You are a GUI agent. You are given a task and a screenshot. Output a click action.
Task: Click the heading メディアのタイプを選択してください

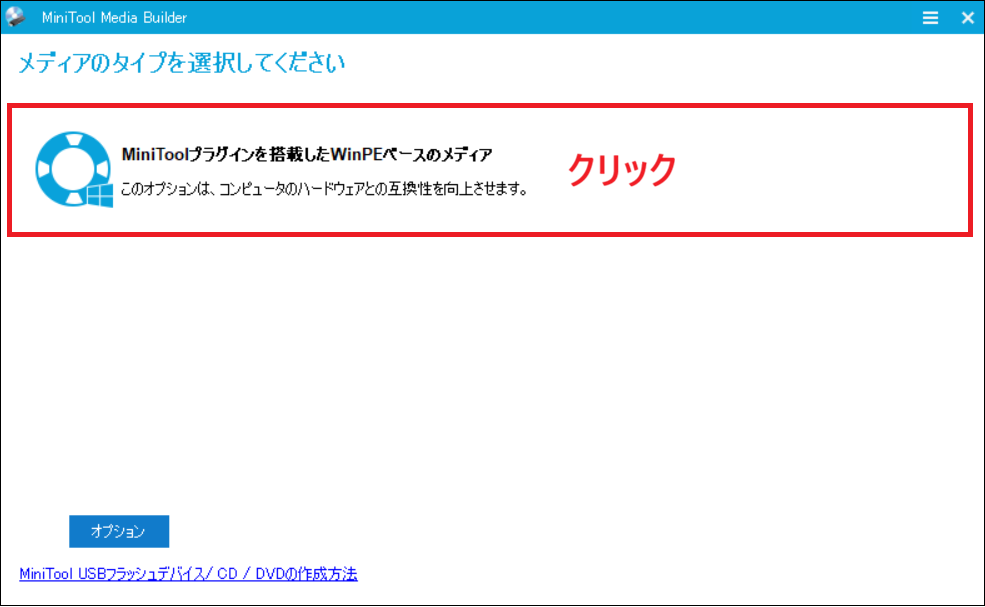tap(182, 63)
